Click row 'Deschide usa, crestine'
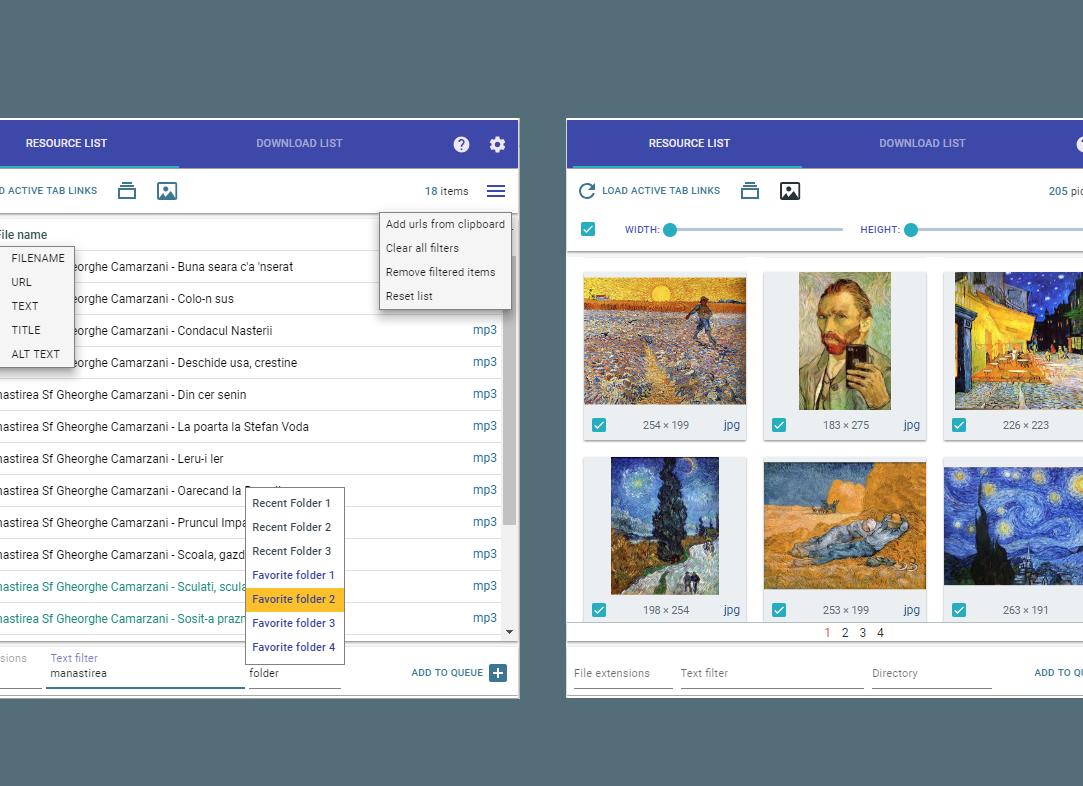 tap(250, 363)
